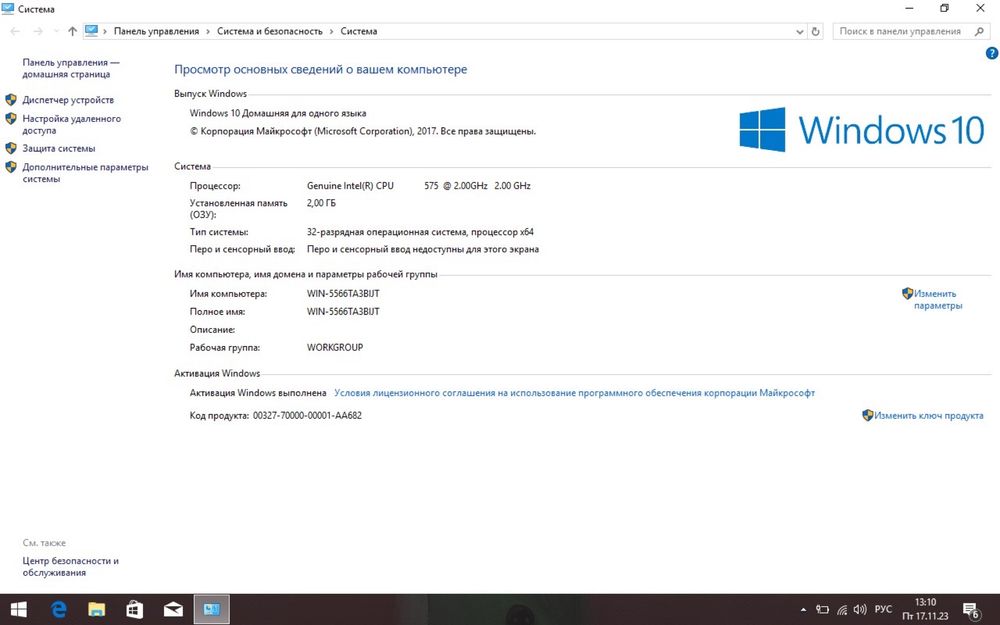Click the 32-разрядная операционная система value
This screenshot has width=1000, height=625.
(420, 232)
